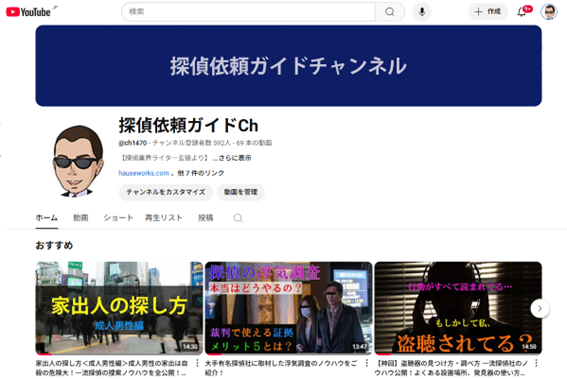Click the 探偵依頼ガイドチャンネル banner

[289, 66]
